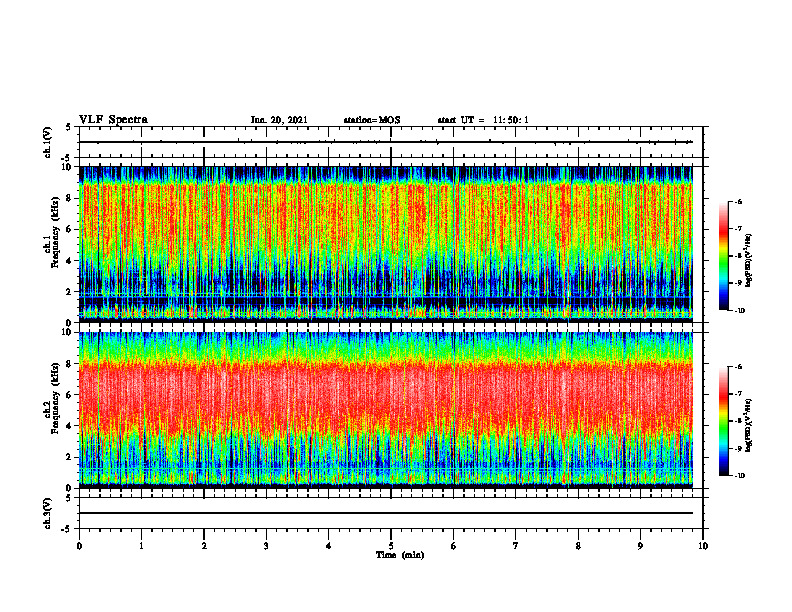Click the '-10' tick on ch.1 color bar
Image resolution: width=792 pixels, height=612 pixels.
(x=740, y=311)
